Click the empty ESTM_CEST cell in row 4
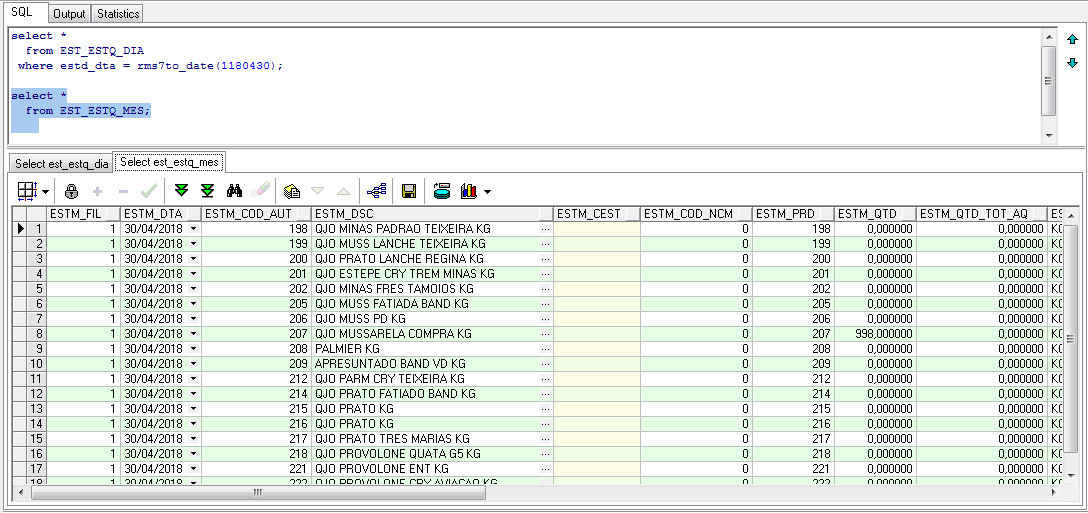 click(x=597, y=274)
